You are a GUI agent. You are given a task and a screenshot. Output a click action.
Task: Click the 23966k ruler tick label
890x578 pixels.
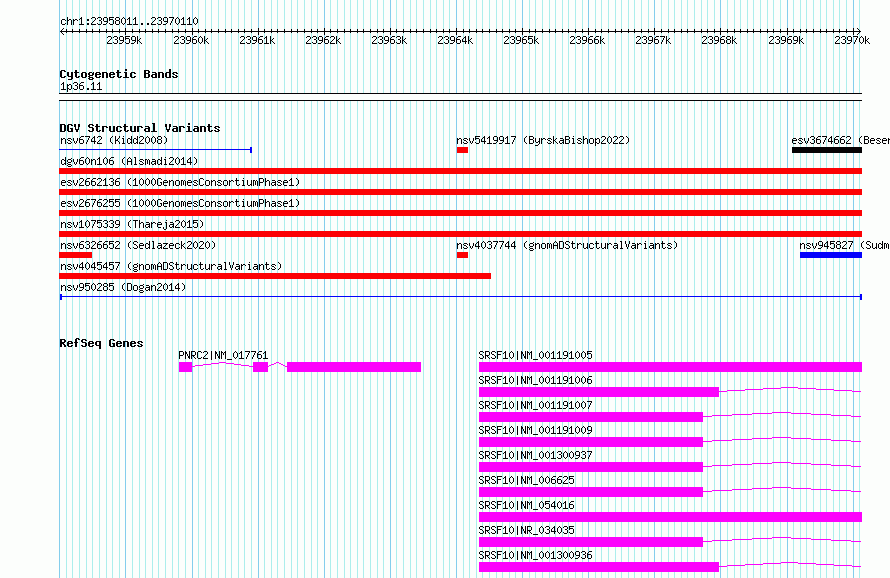pos(587,40)
